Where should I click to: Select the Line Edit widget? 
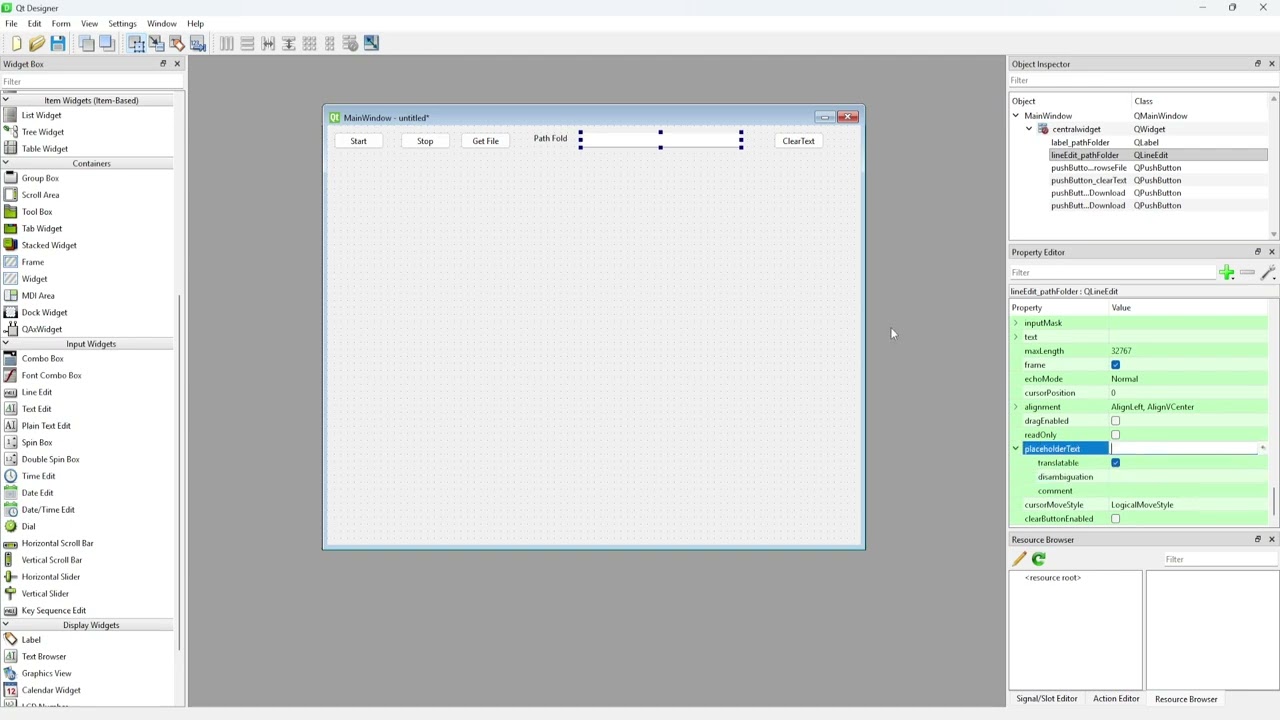click(36, 392)
